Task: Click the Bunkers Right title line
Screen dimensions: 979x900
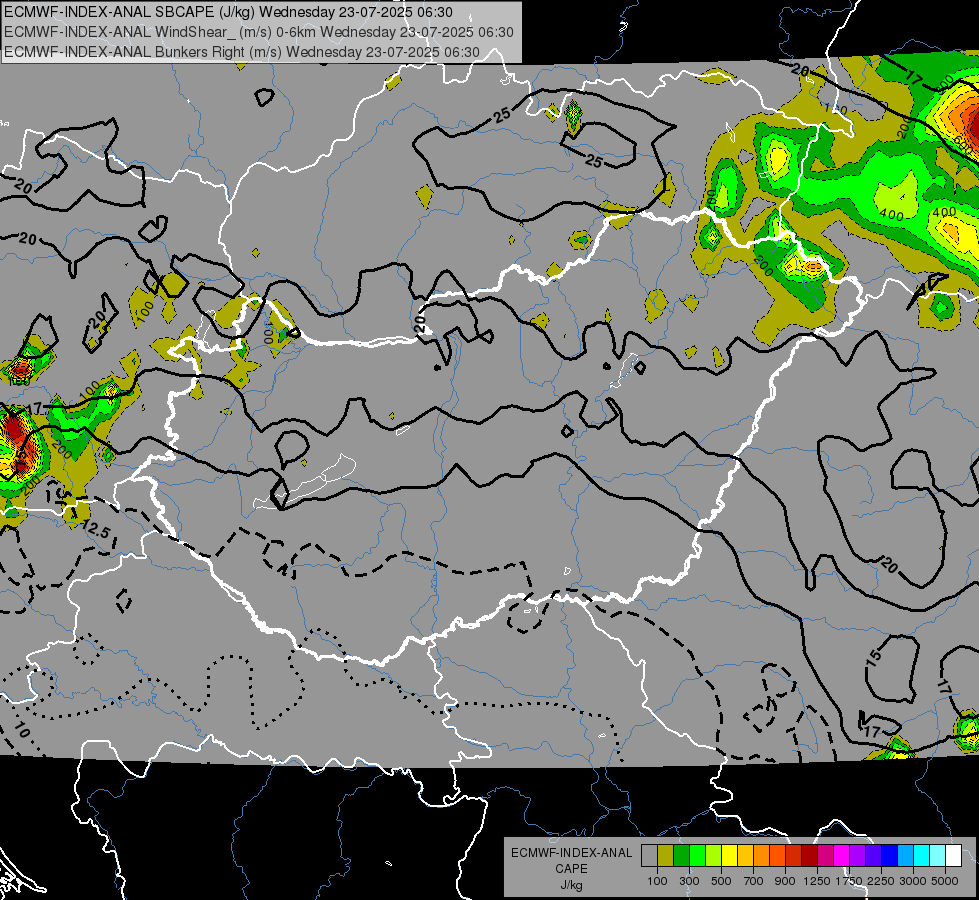Action: [242, 52]
